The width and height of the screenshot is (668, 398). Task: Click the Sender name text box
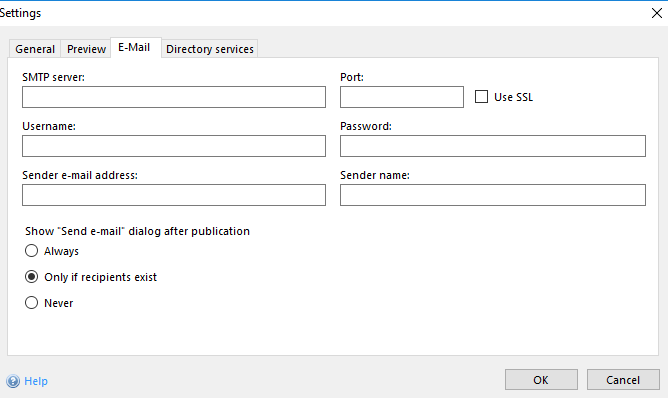(x=493, y=195)
